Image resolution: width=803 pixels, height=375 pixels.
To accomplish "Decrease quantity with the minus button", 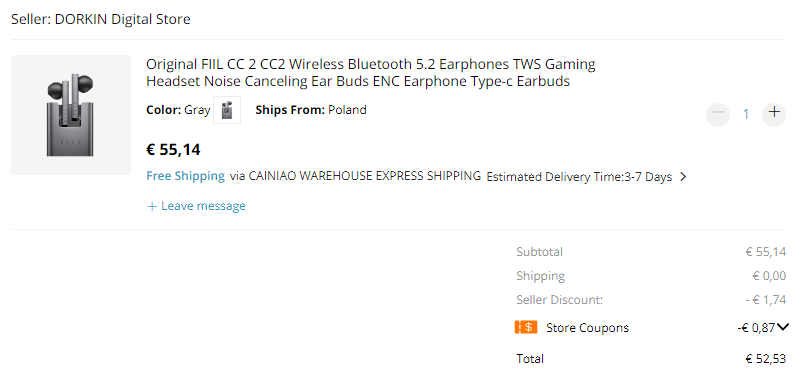I will [718, 114].
